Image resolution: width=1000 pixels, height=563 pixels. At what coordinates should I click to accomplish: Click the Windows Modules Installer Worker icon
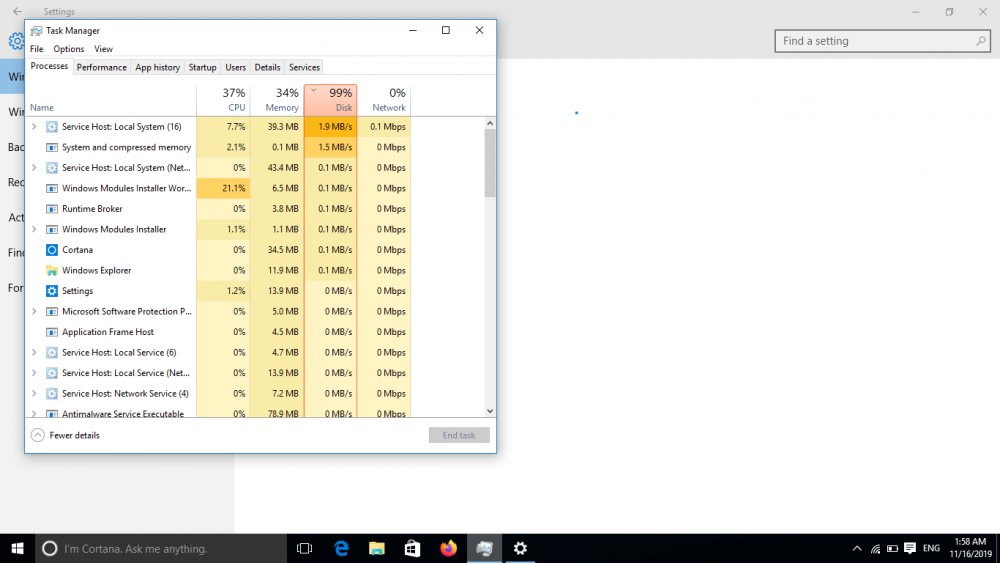52,188
